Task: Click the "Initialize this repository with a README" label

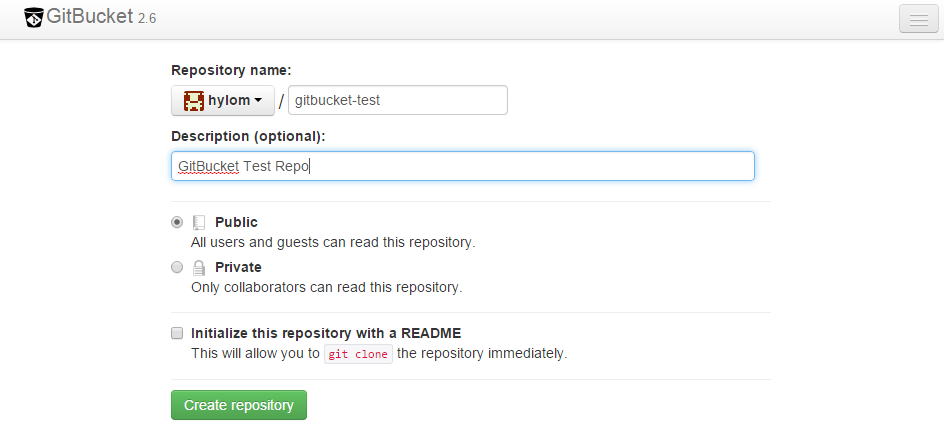Action: coord(326,333)
